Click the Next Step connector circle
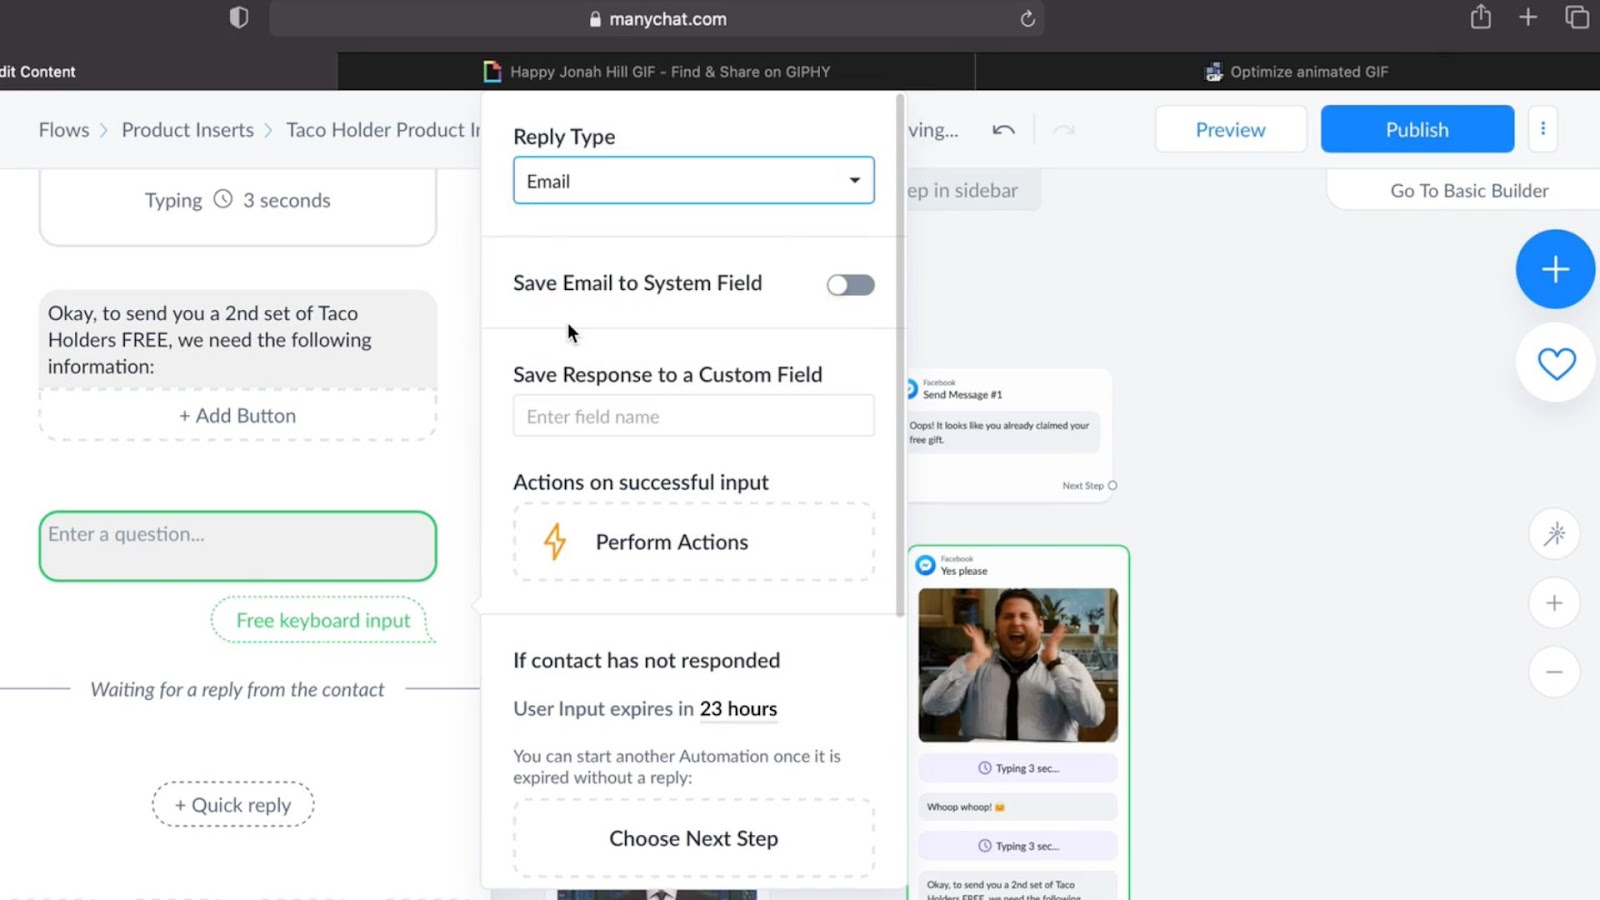Image resolution: width=1600 pixels, height=900 pixels. pyautogui.click(x=1112, y=486)
